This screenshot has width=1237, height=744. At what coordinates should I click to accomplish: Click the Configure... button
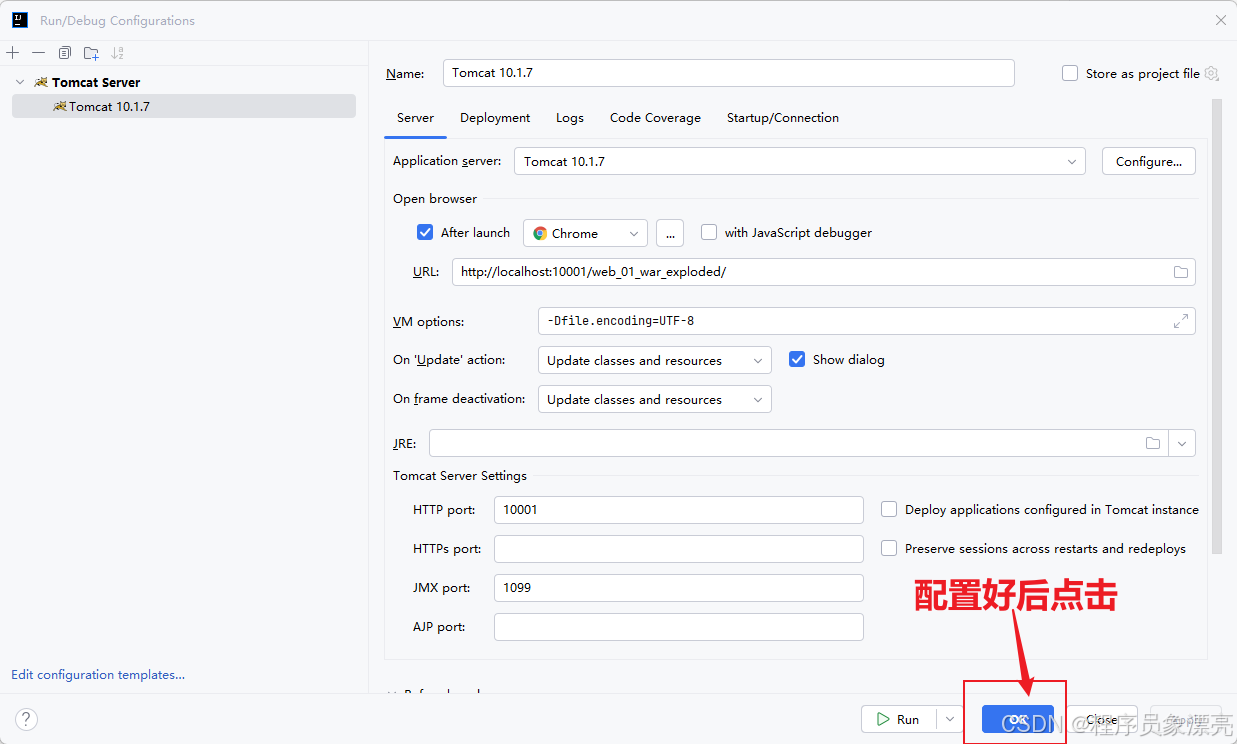pos(1149,161)
